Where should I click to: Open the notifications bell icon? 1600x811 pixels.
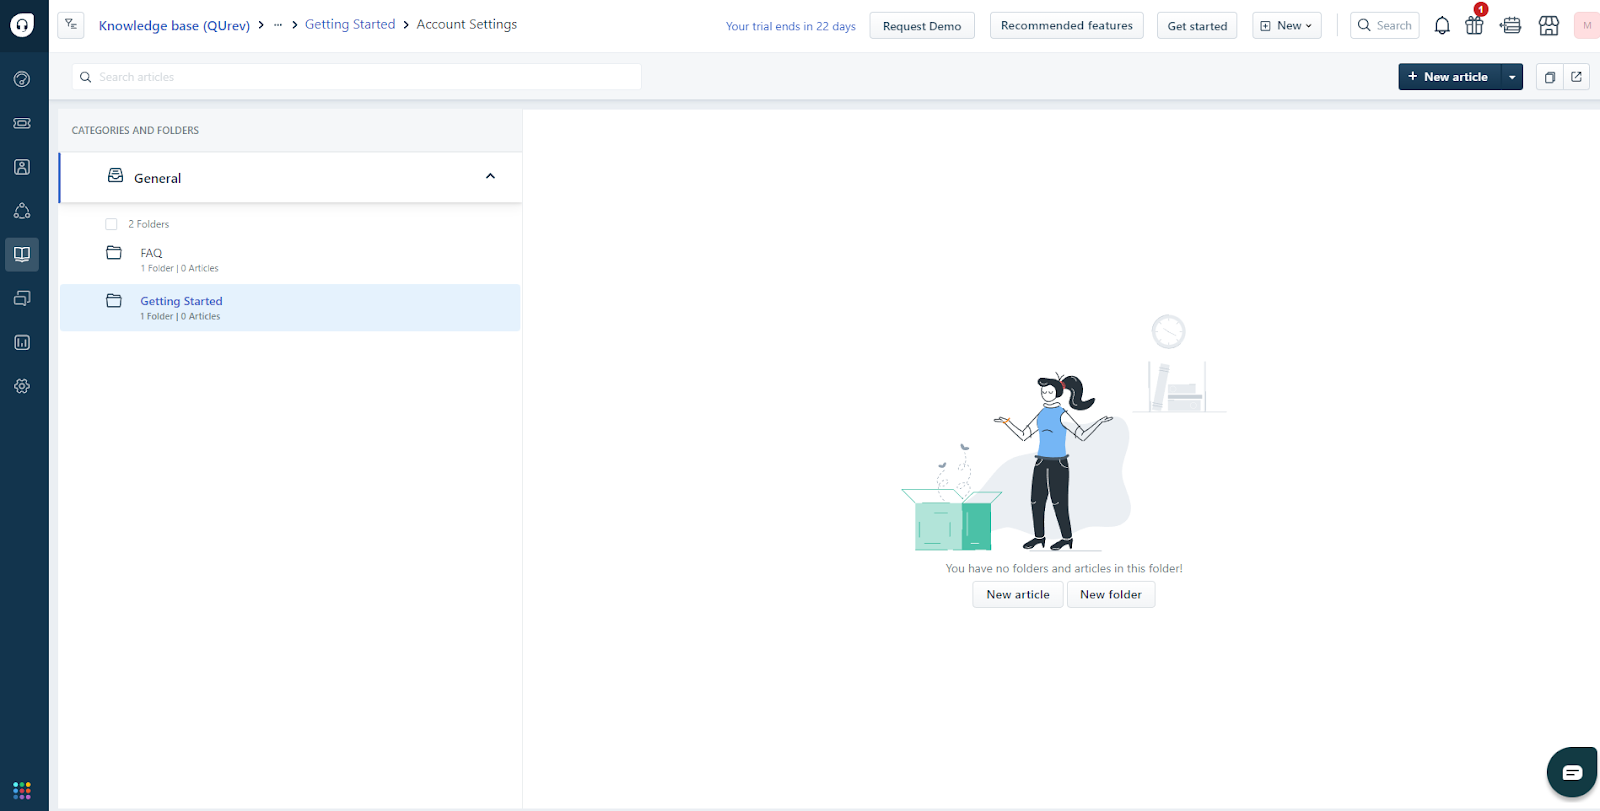tap(1441, 26)
